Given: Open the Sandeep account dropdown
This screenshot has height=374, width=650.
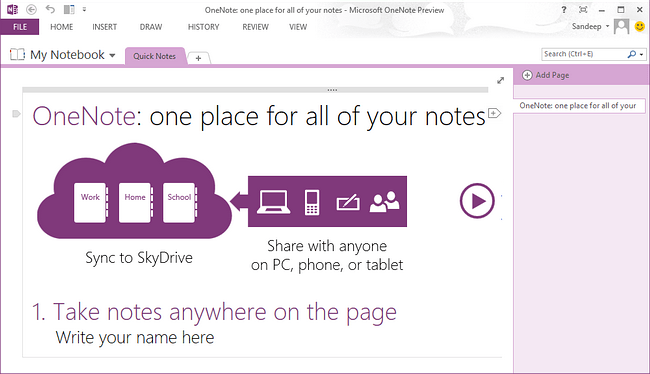Looking at the screenshot, I should tap(590, 27).
